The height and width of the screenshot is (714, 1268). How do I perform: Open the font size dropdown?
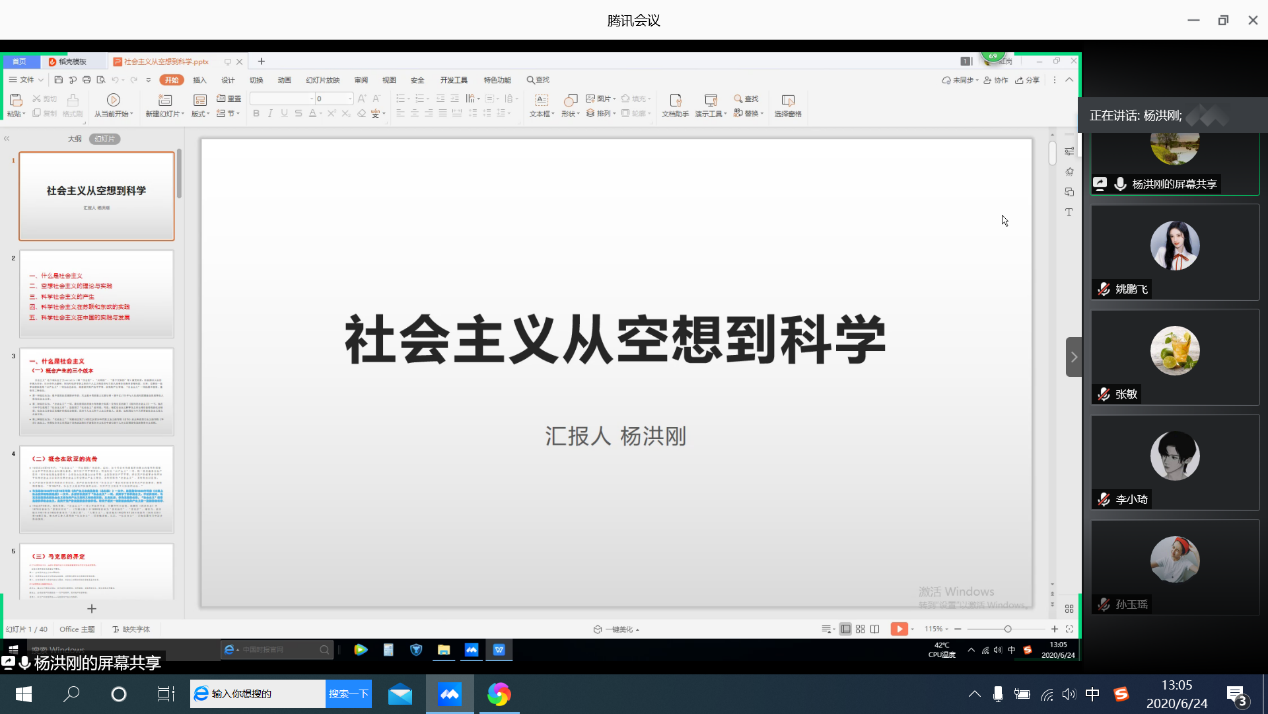pyautogui.click(x=350, y=99)
